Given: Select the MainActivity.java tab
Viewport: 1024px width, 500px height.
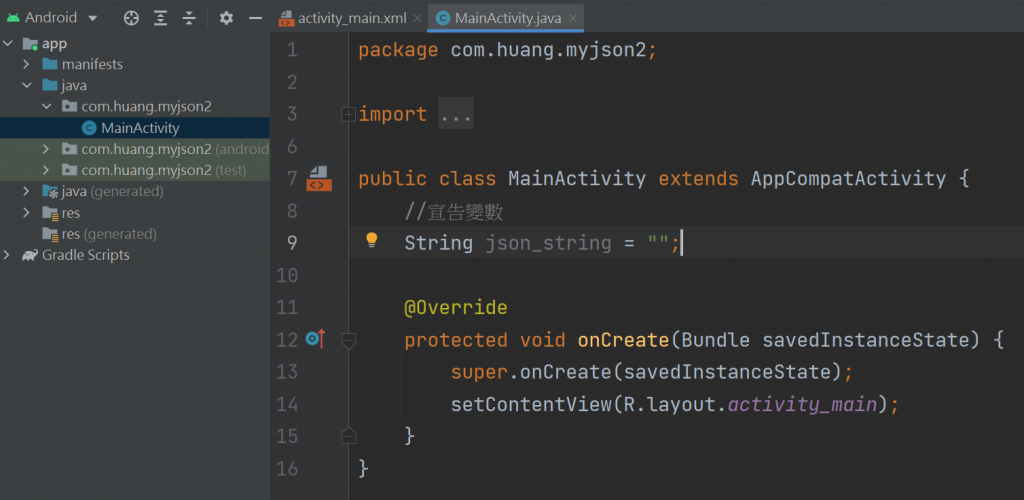Looking at the screenshot, I should click(507, 18).
